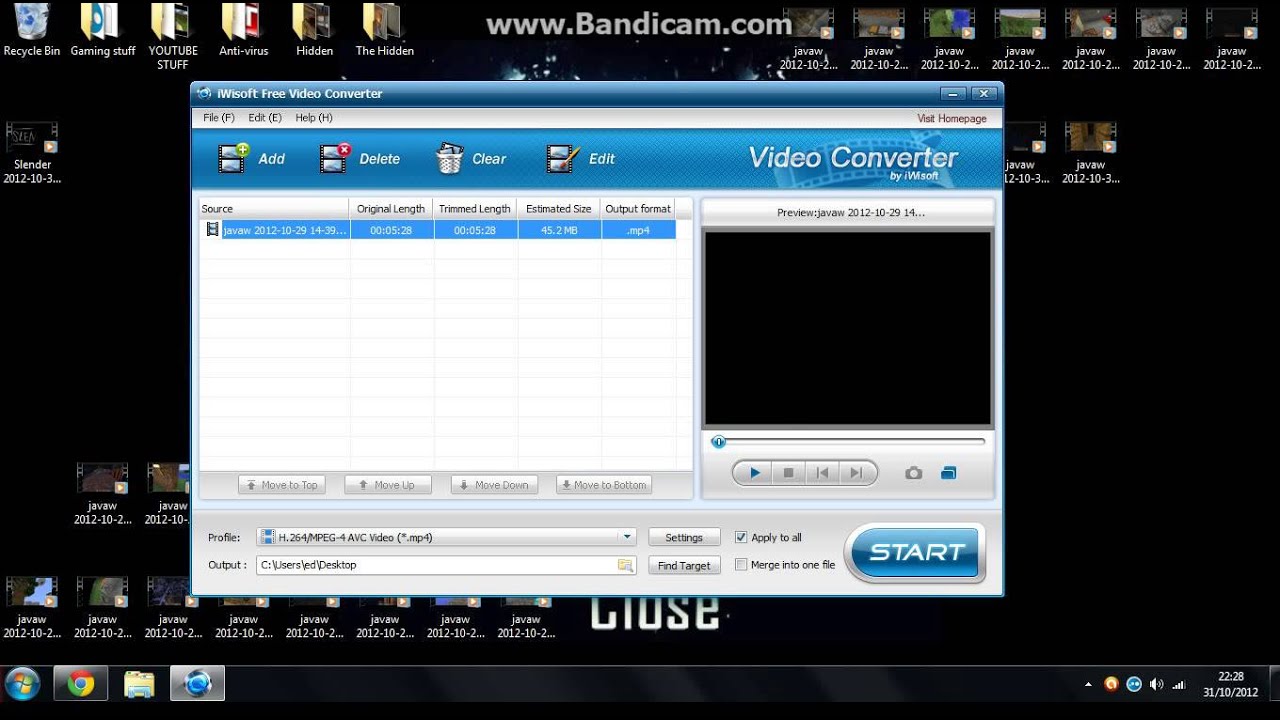The height and width of the screenshot is (720, 1280).
Task: Click the Estimated Size column header
Action: [559, 209]
